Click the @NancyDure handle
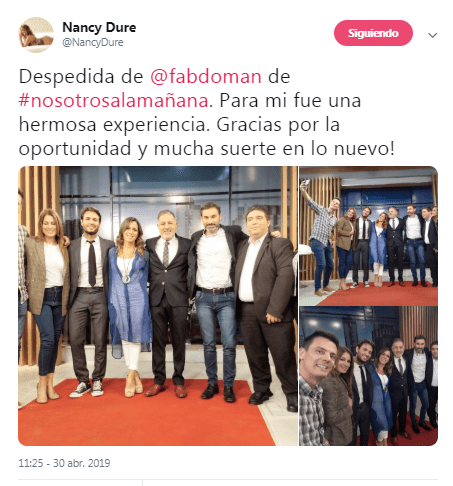Viewport: 453px width, 486px height. click(93, 42)
